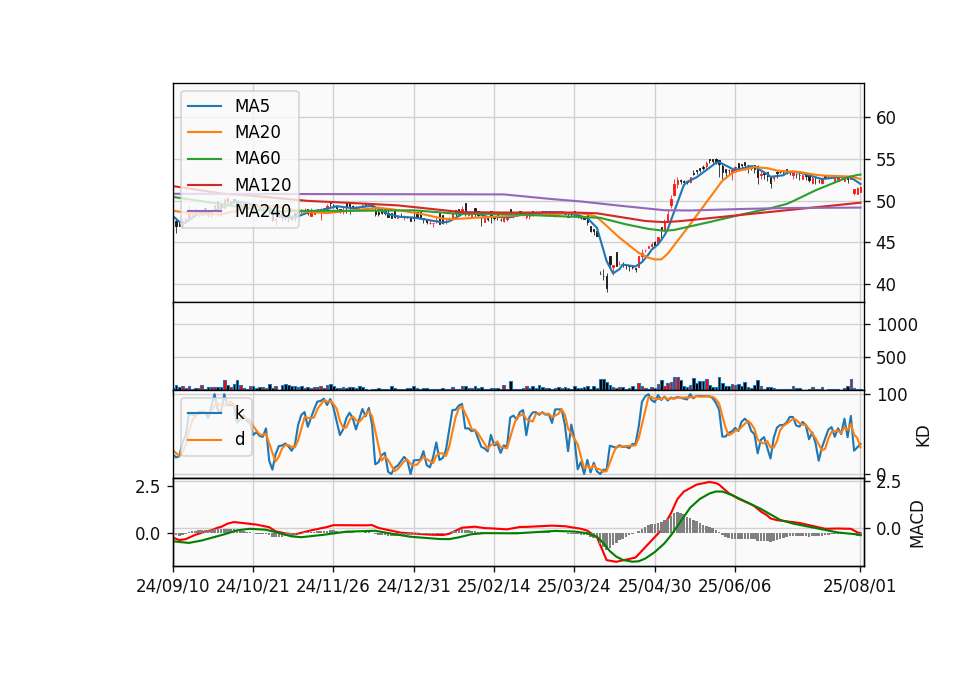
Task: Click the 24/10/21 date axis label
Action: point(253,586)
